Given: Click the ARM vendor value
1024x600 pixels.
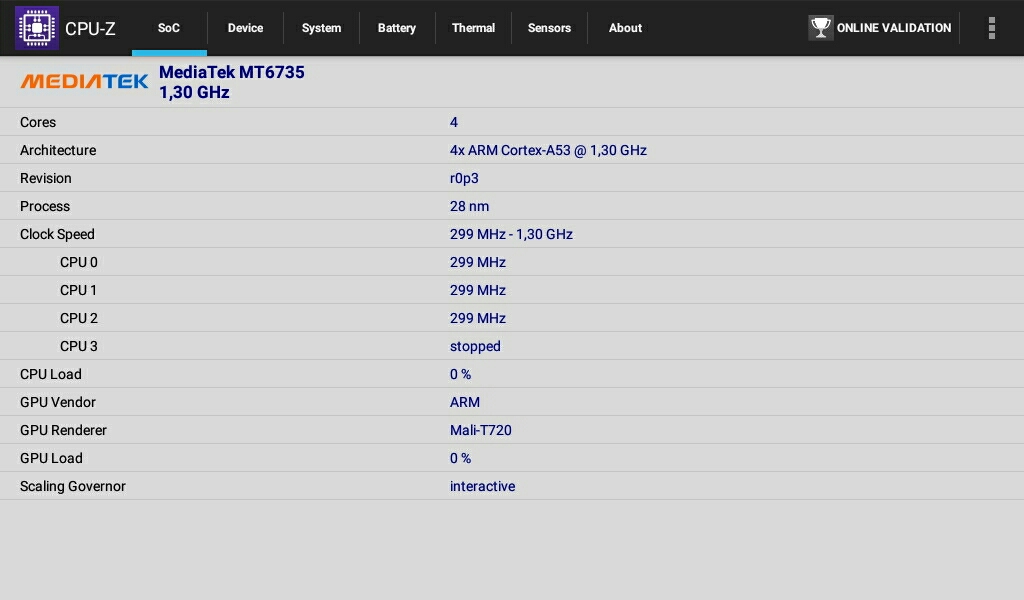Looking at the screenshot, I should click(464, 403).
